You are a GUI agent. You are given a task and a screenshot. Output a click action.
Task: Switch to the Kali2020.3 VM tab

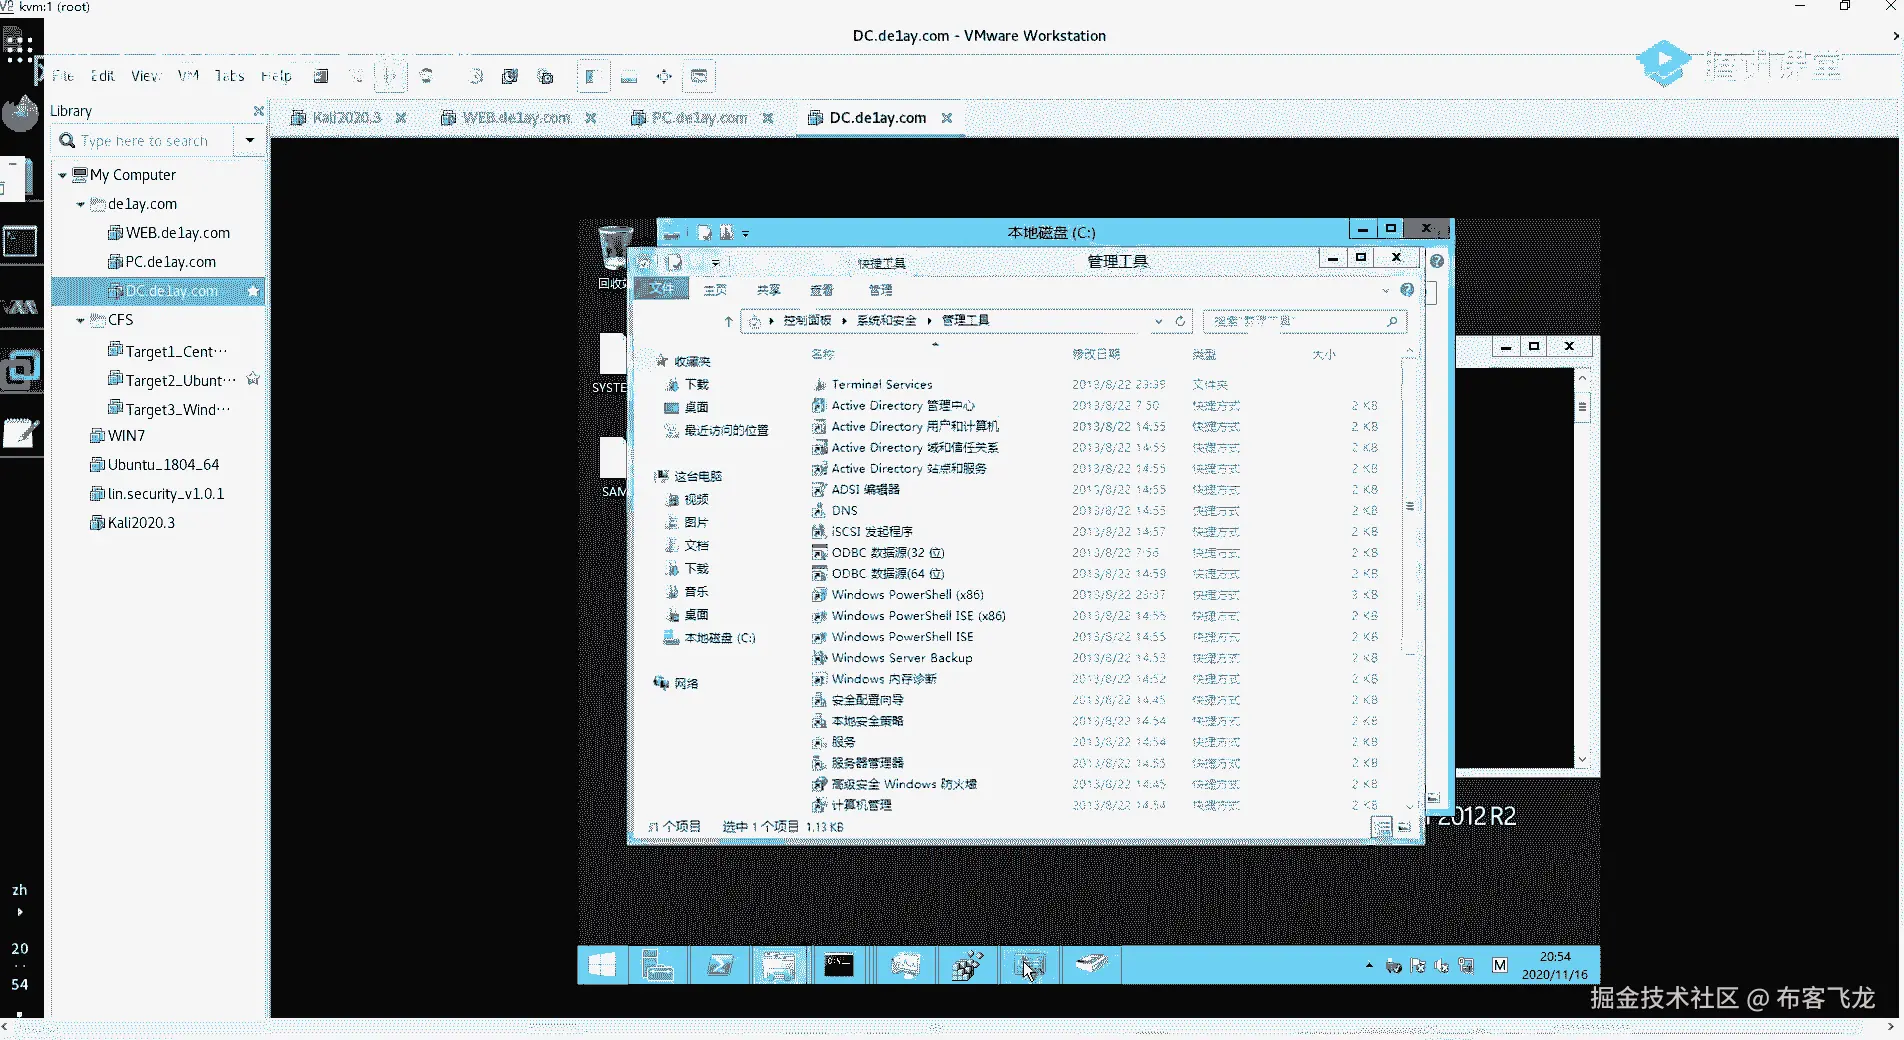(346, 118)
